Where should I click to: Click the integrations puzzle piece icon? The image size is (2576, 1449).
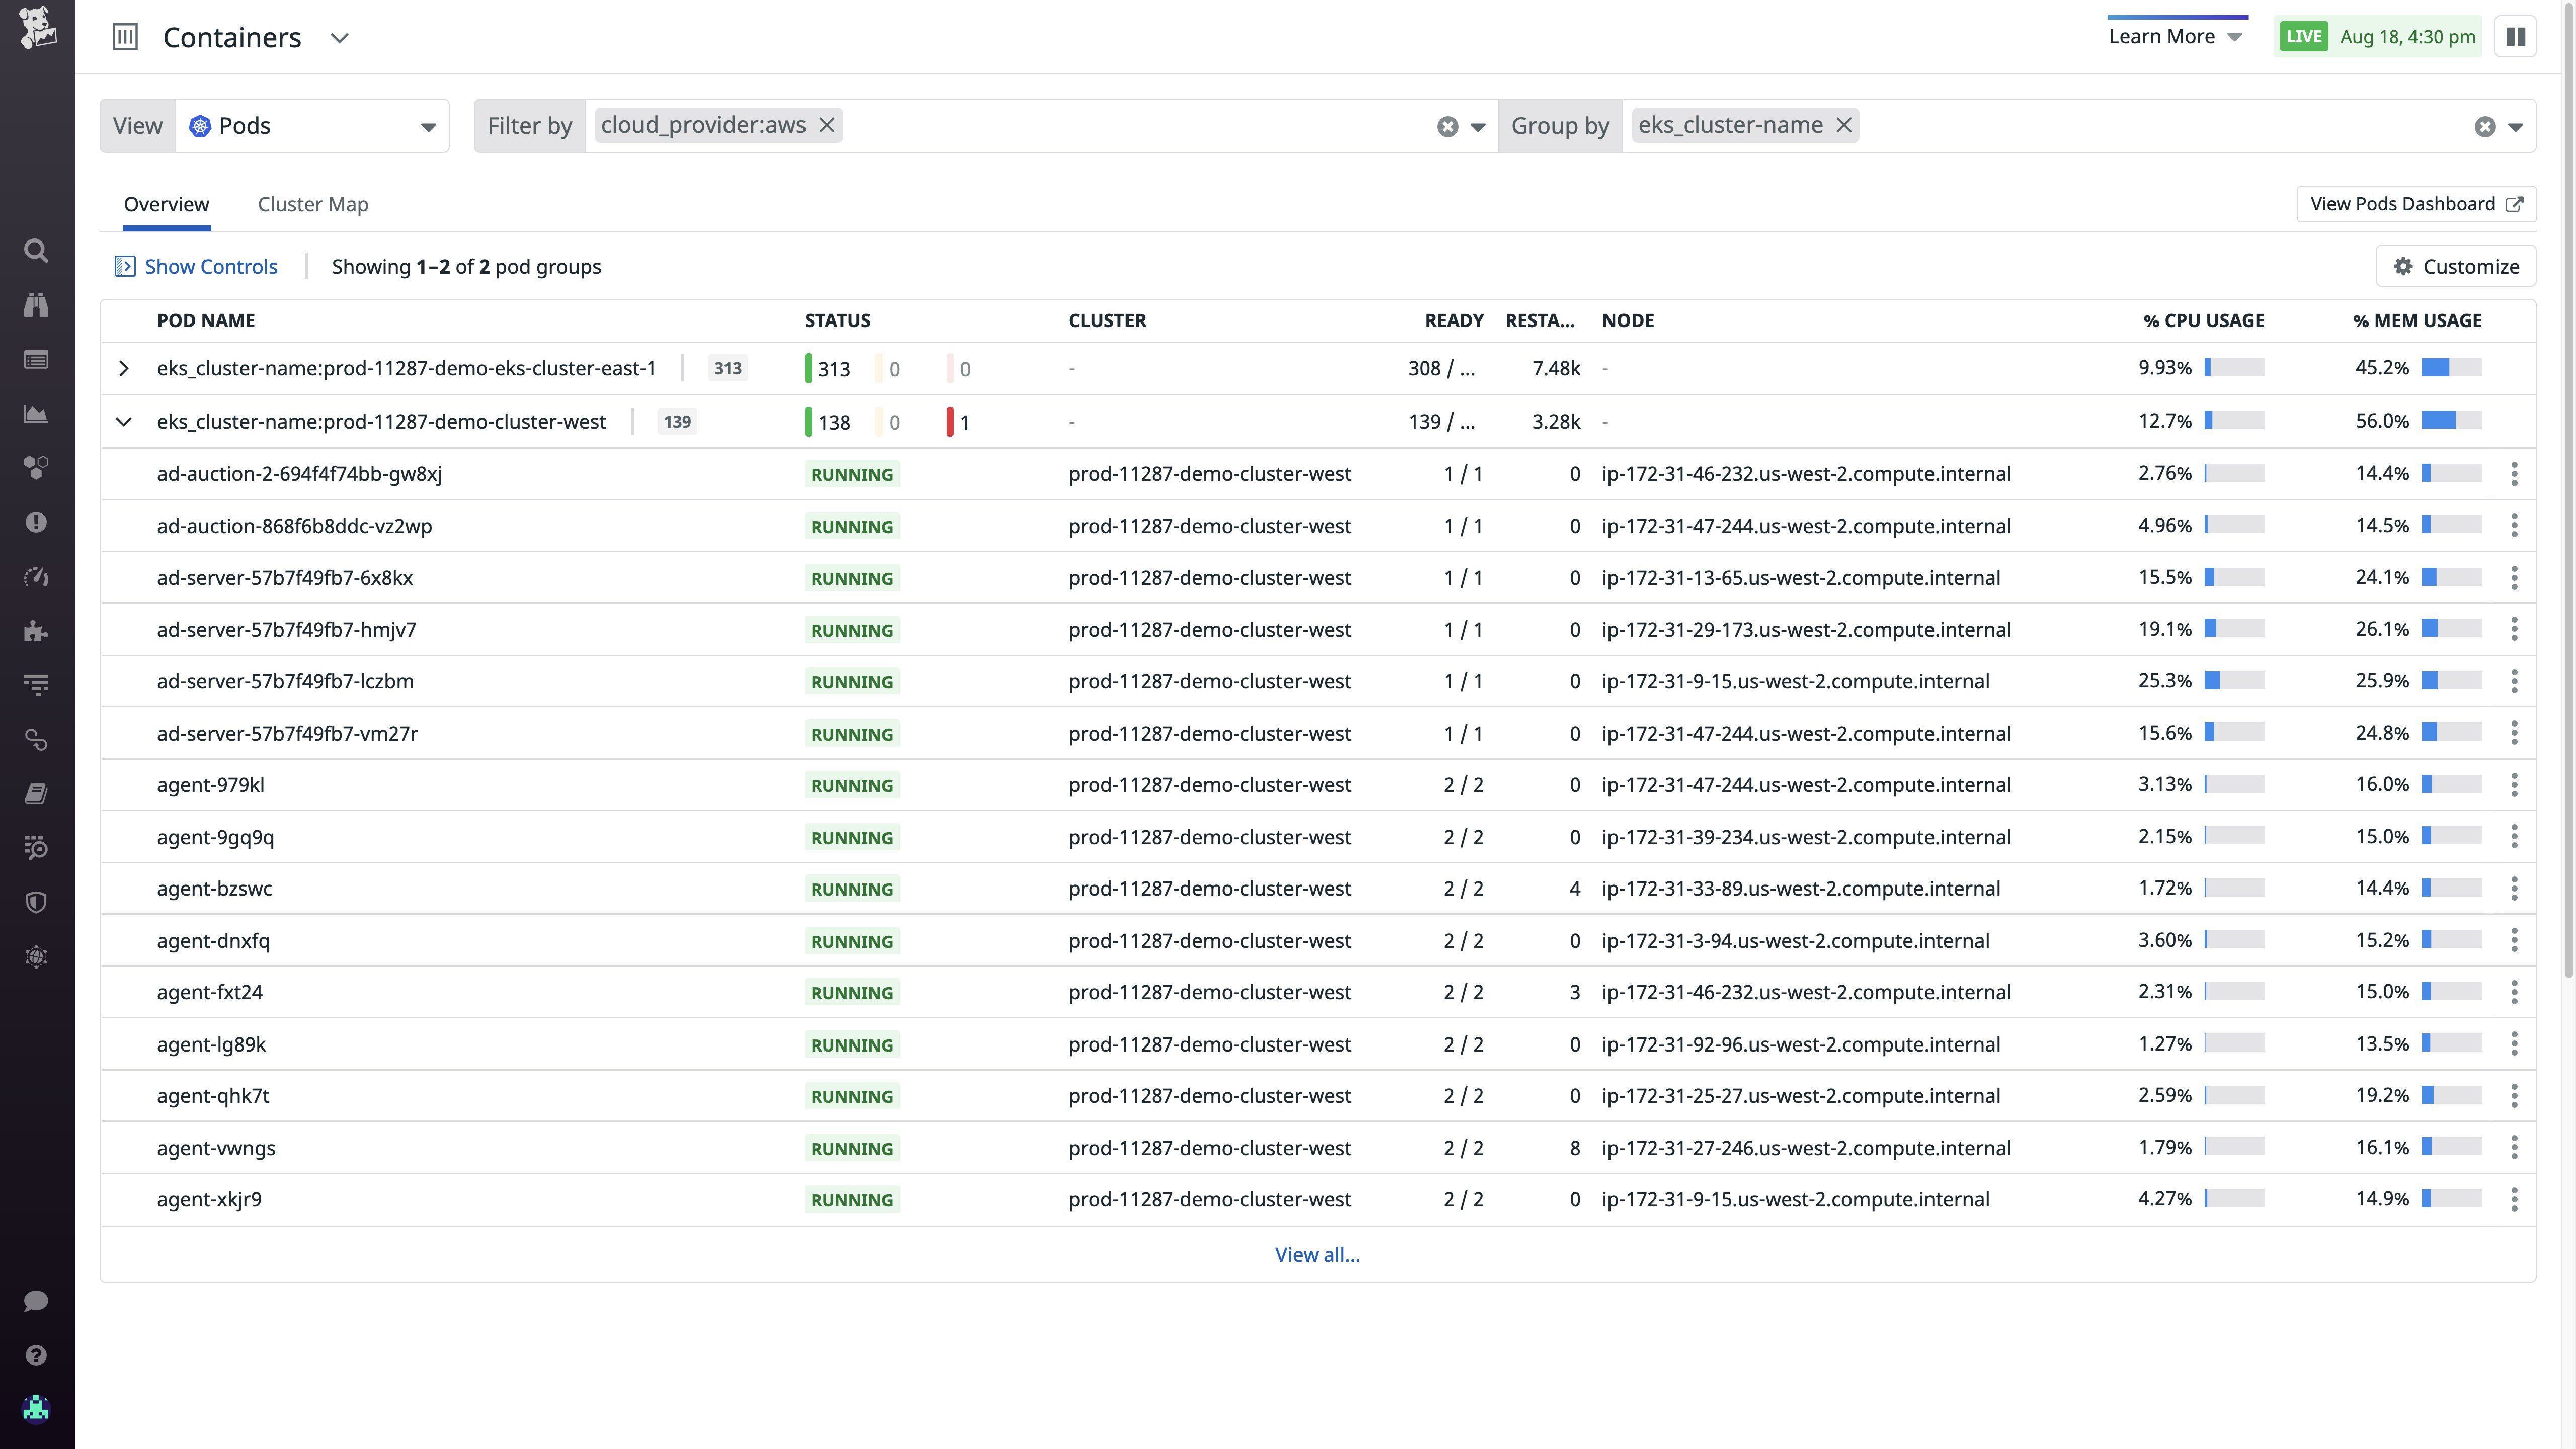click(x=36, y=631)
